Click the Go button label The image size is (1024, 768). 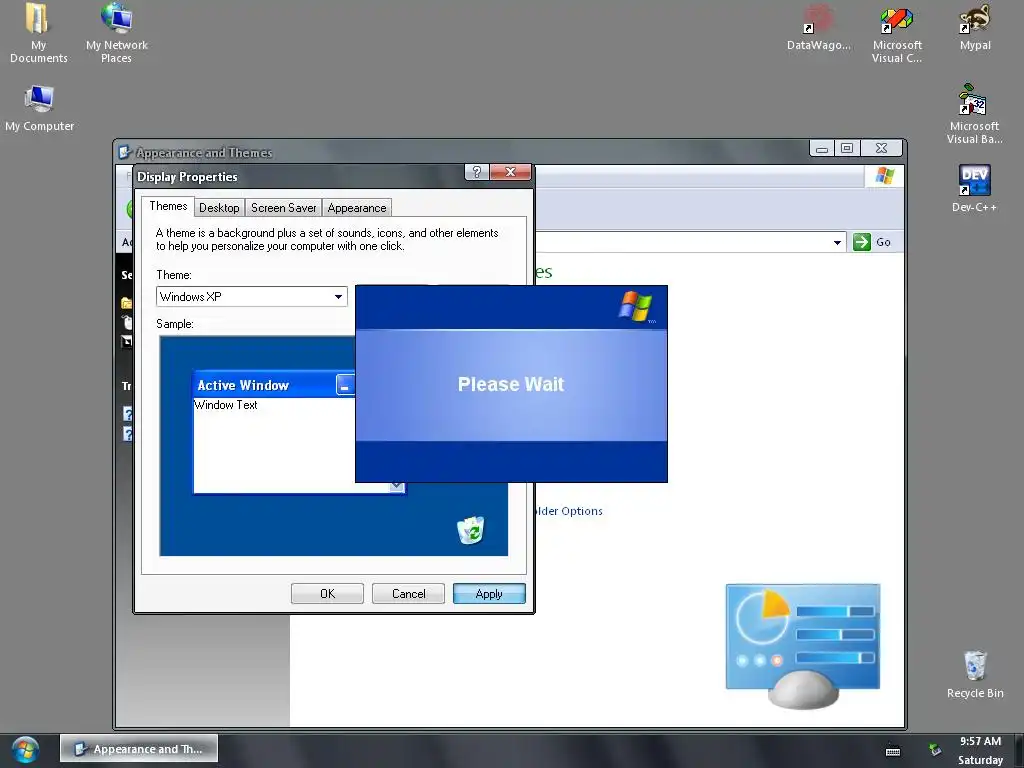point(883,242)
